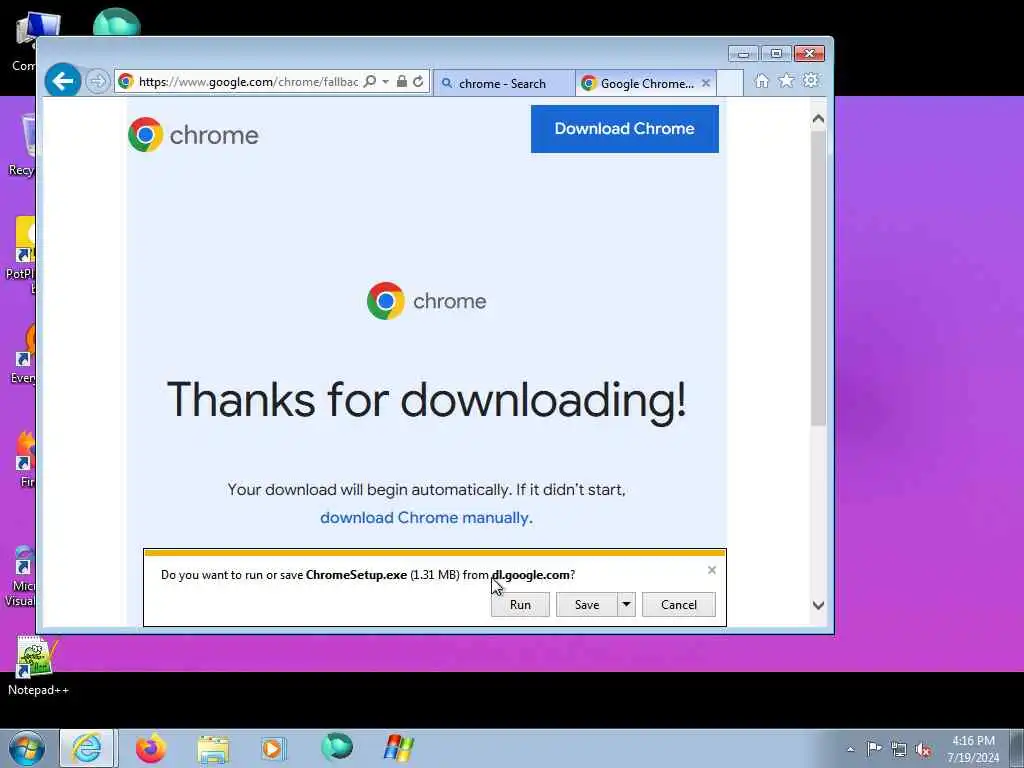Click the network tray icon
Image resolution: width=1024 pixels, height=768 pixels.
point(899,749)
